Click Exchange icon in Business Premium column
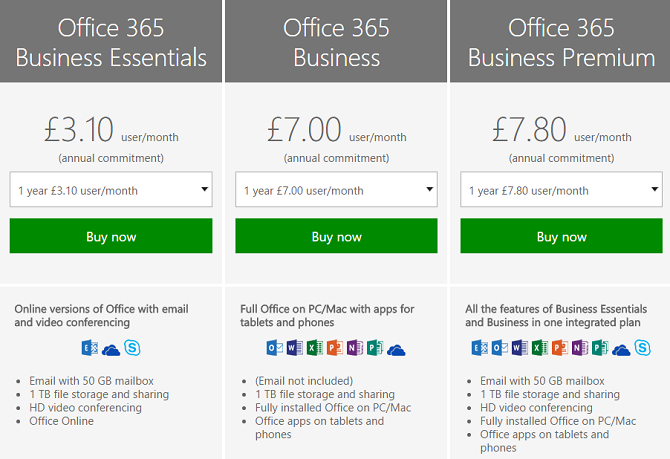Viewport: 670px width, 459px height. click(x=480, y=349)
